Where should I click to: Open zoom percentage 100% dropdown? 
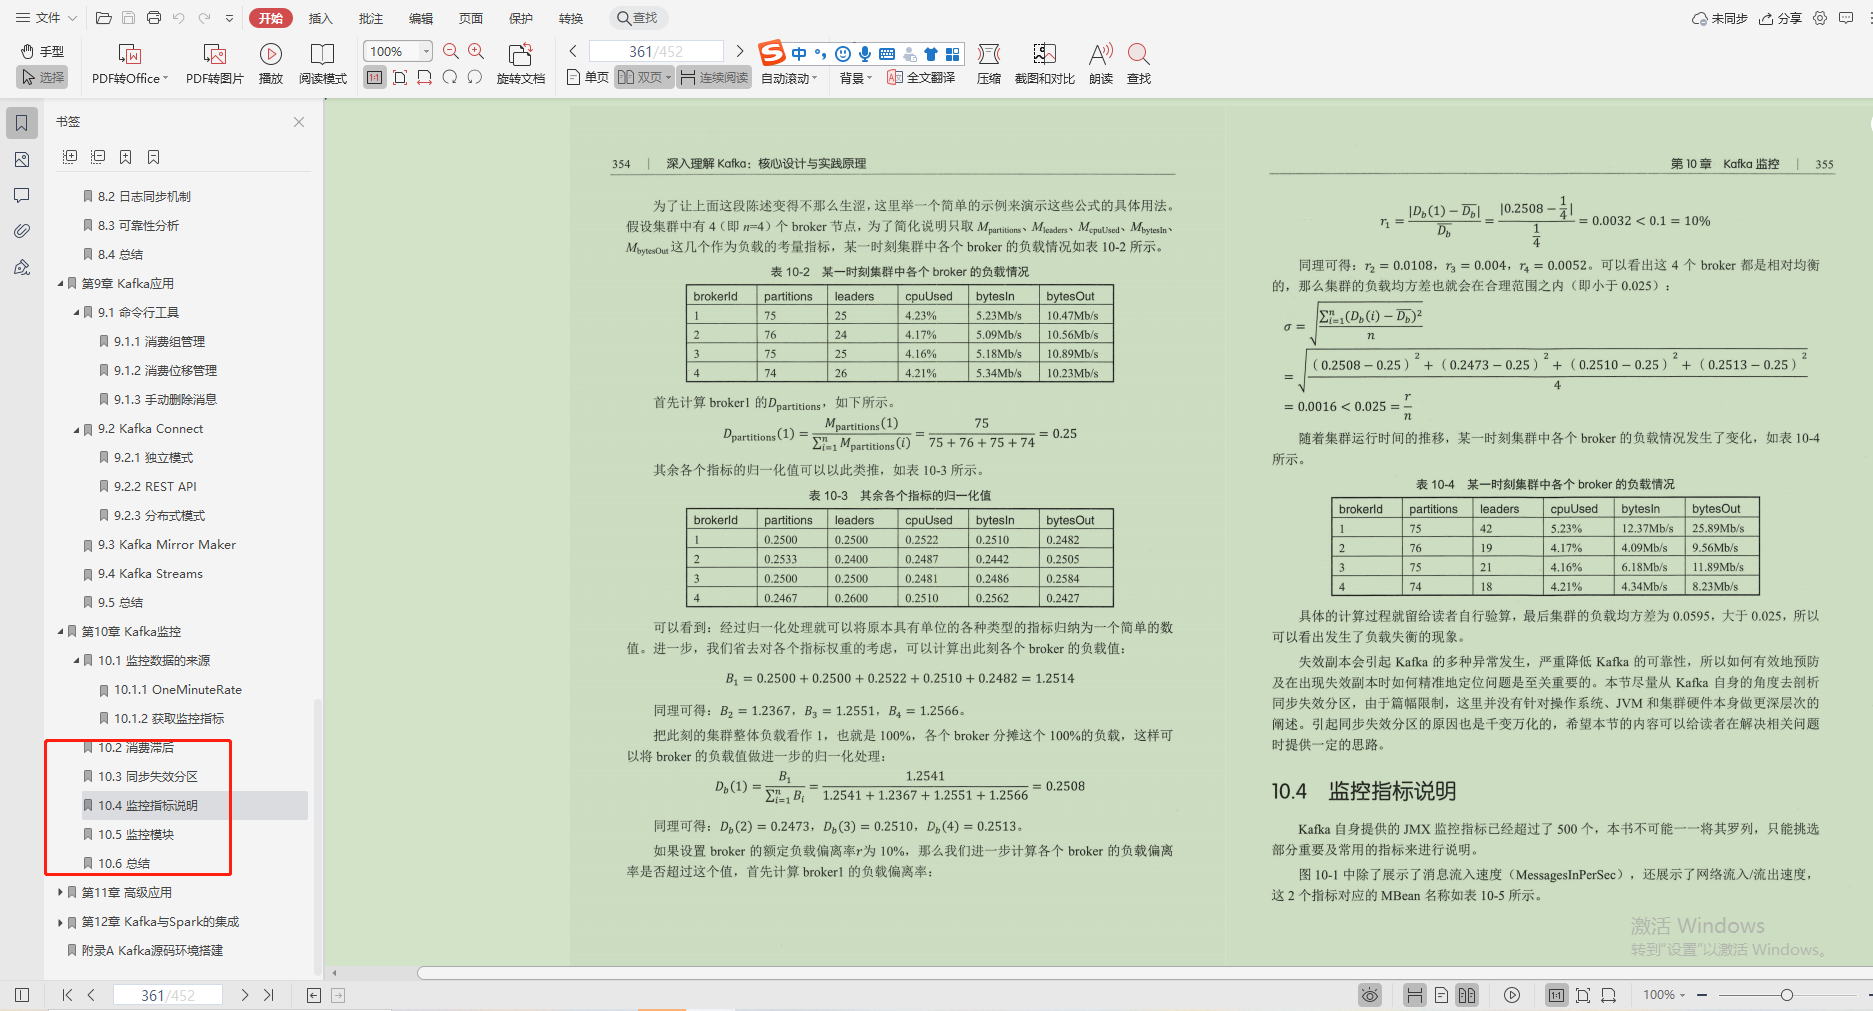click(426, 51)
